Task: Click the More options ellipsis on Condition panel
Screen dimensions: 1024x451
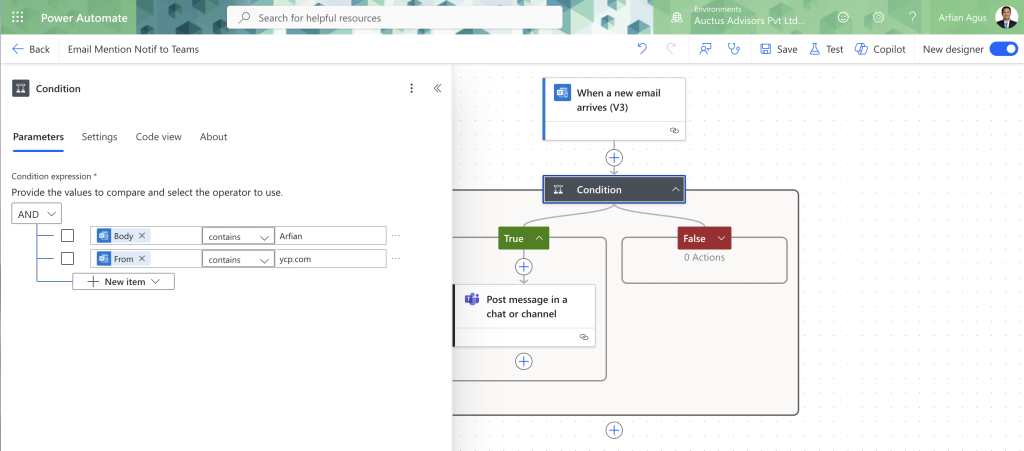Action: [x=411, y=88]
